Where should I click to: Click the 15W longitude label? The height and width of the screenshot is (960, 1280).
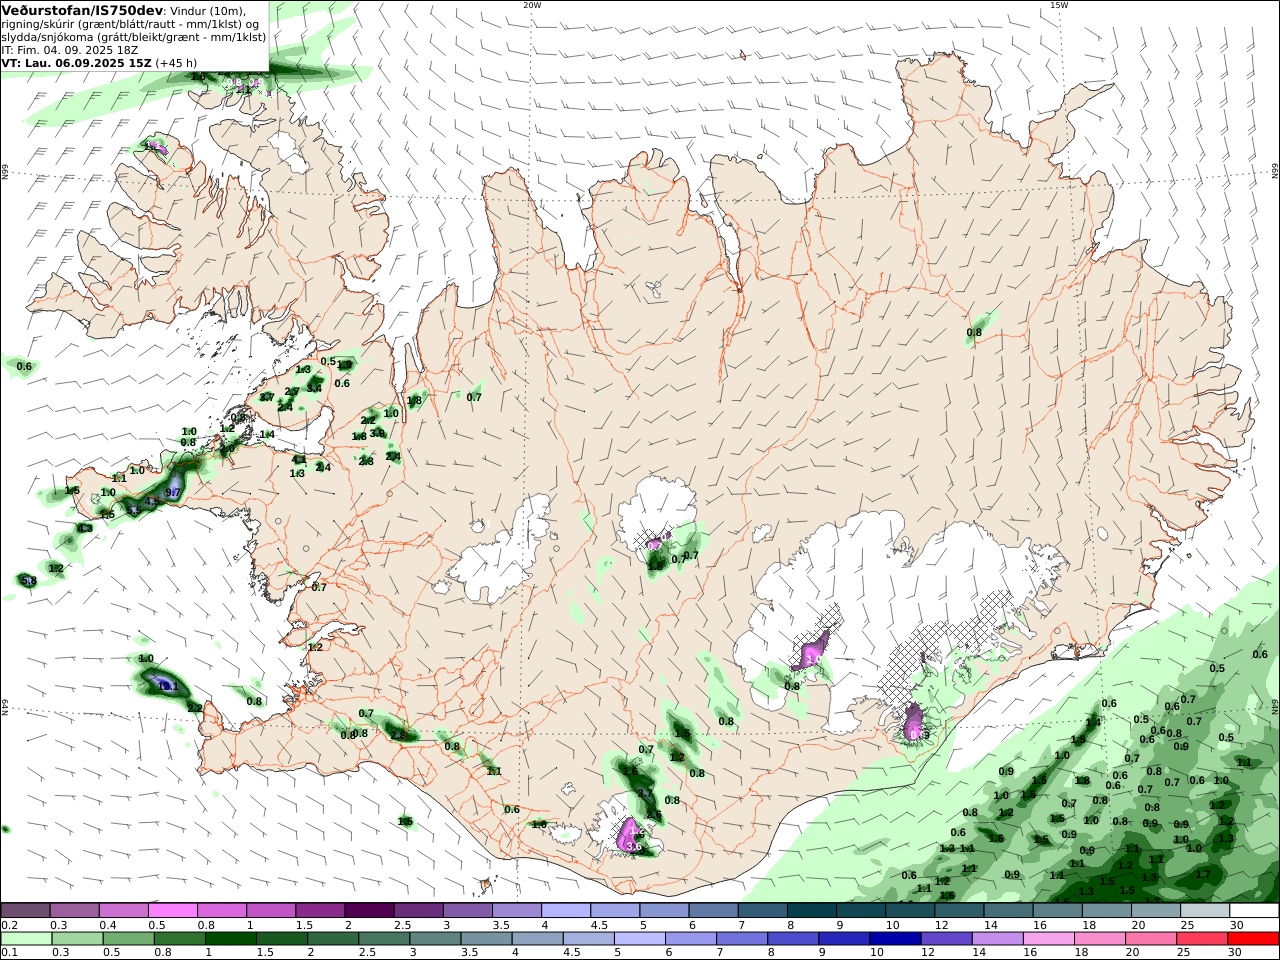click(1058, 5)
